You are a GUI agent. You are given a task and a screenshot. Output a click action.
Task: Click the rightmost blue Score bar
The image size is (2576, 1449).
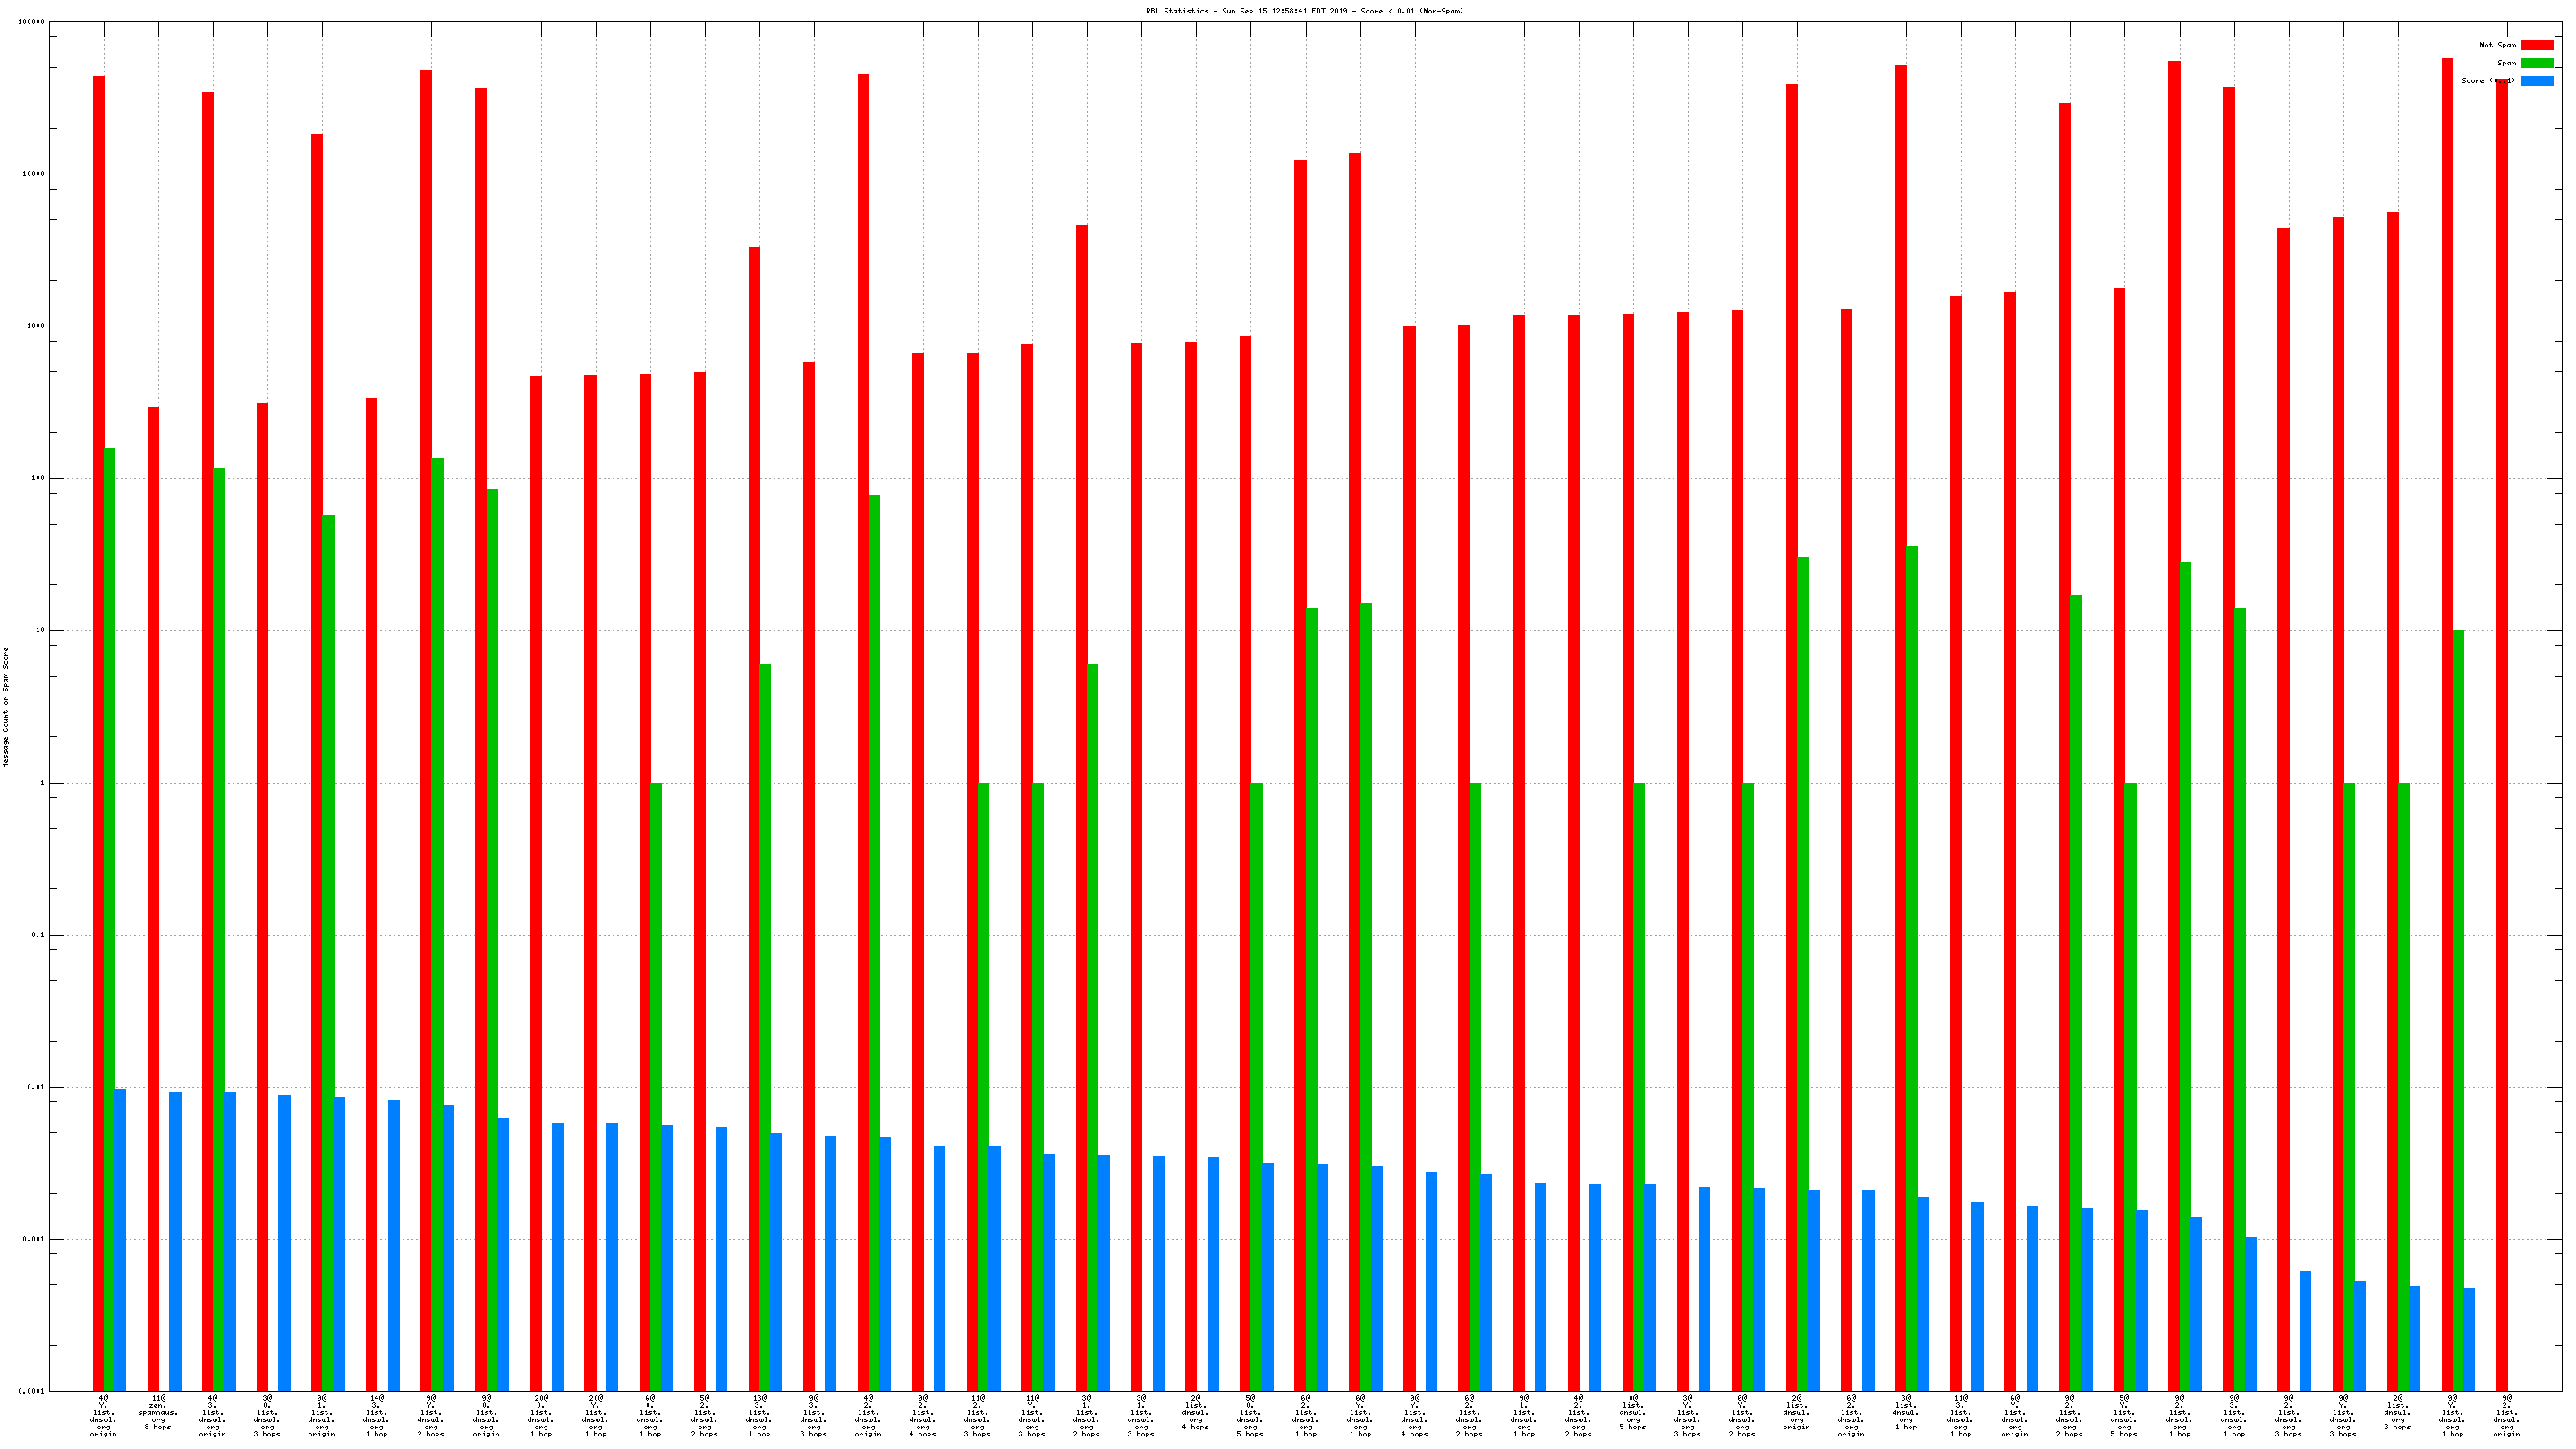point(2469,1339)
